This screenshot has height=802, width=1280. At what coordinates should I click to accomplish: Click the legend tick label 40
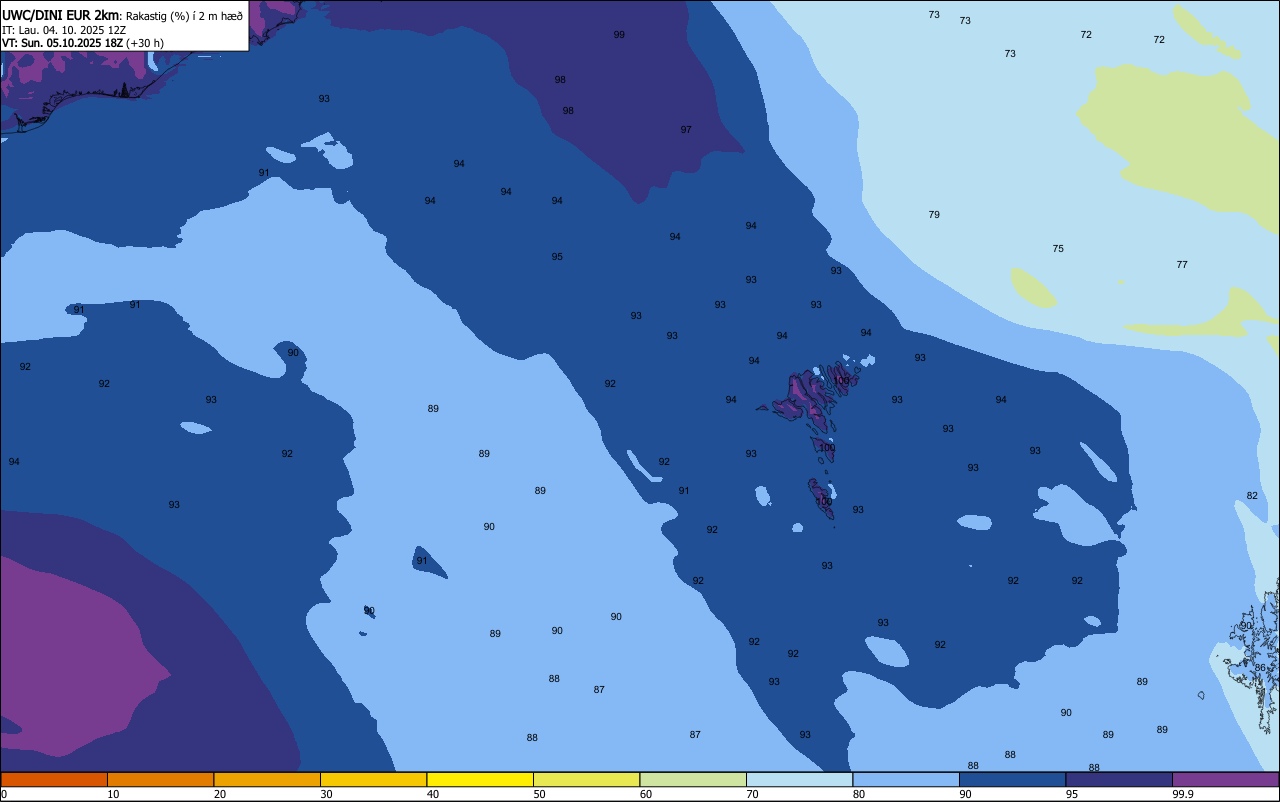tap(433, 794)
